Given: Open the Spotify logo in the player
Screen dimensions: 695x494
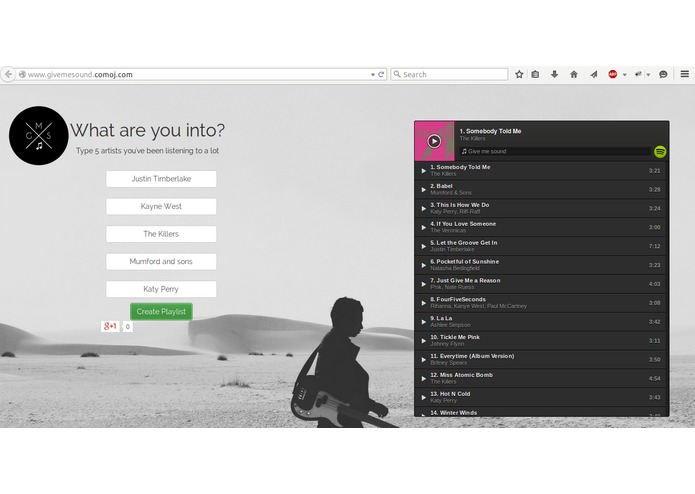Looking at the screenshot, I should (660, 152).
